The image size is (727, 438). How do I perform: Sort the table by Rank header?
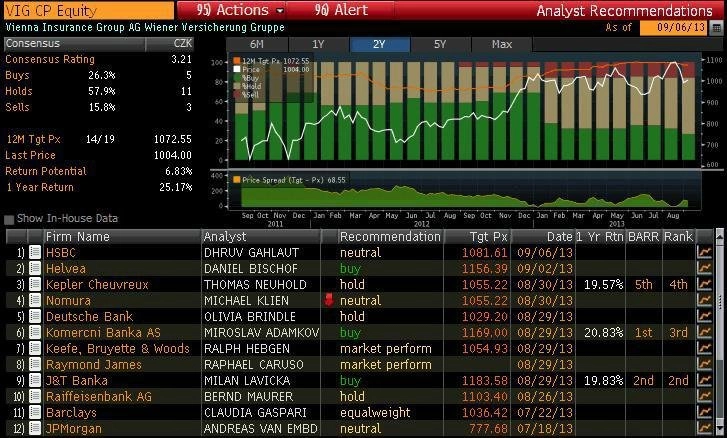coord(678,236)
